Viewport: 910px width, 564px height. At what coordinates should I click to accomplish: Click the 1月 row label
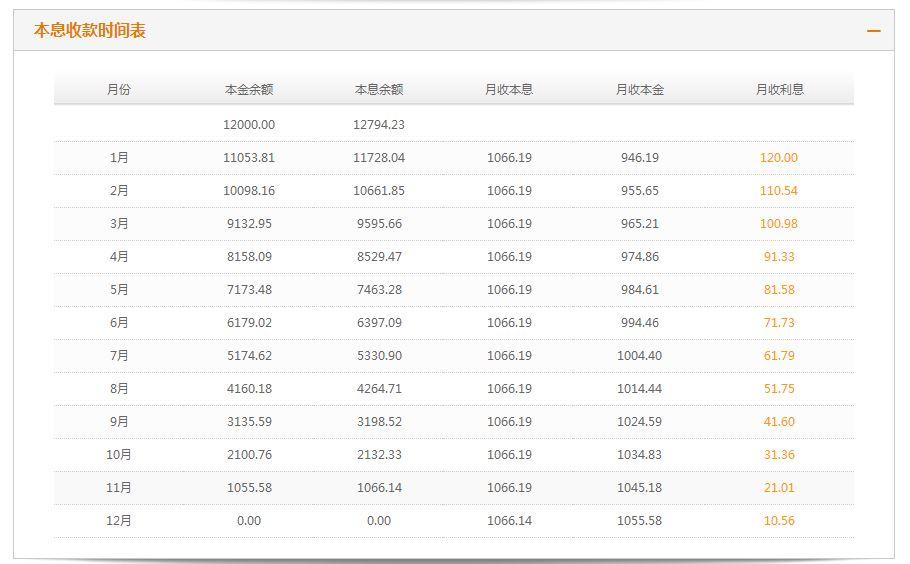tap(119, 158)
